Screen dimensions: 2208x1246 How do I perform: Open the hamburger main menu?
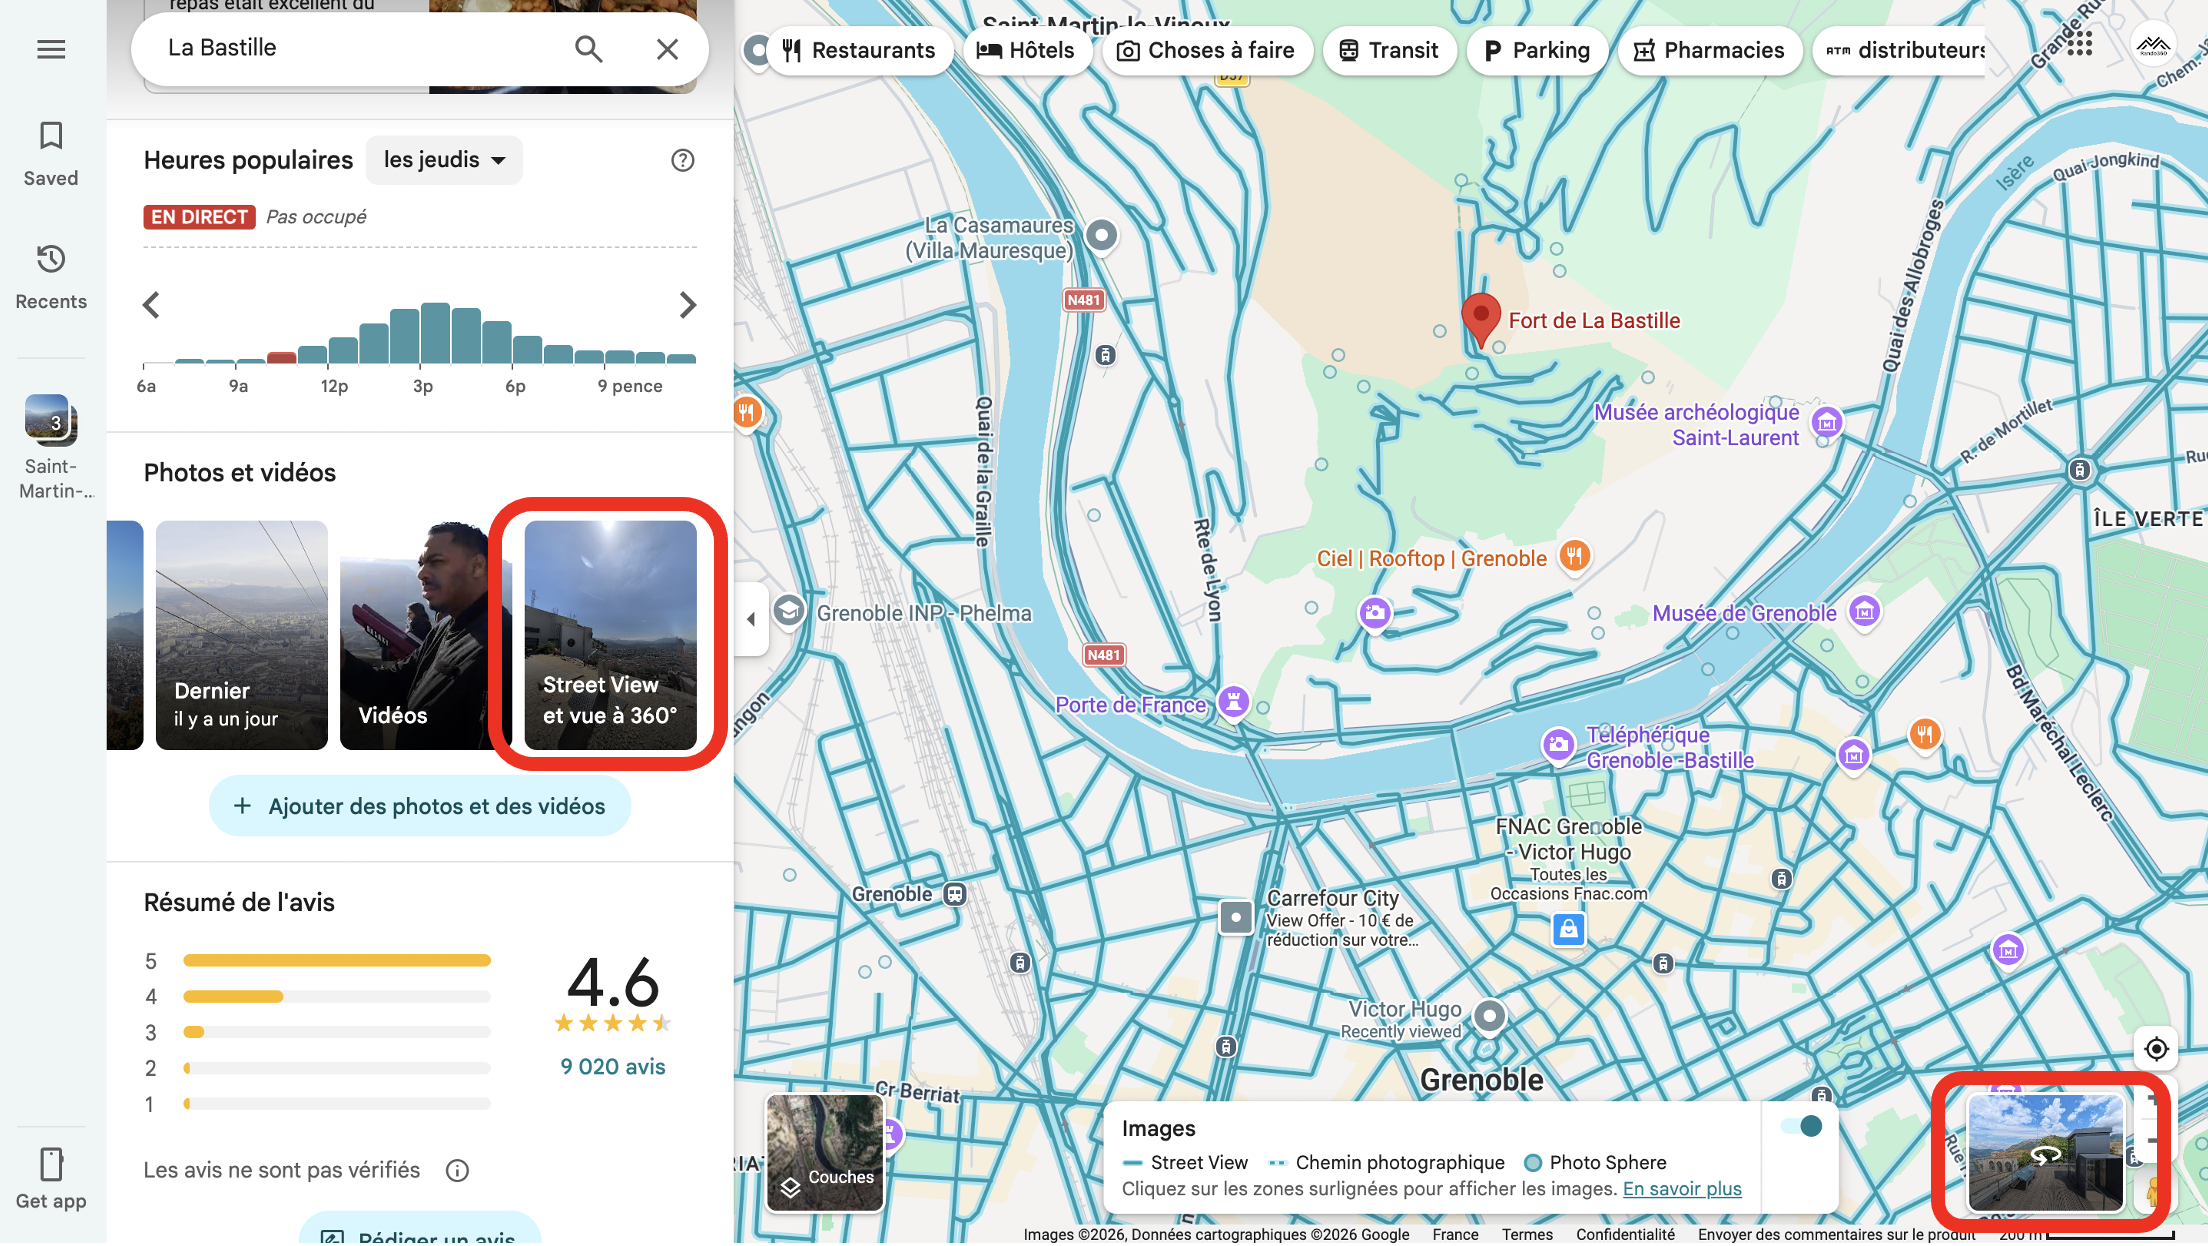pos(51,49)
